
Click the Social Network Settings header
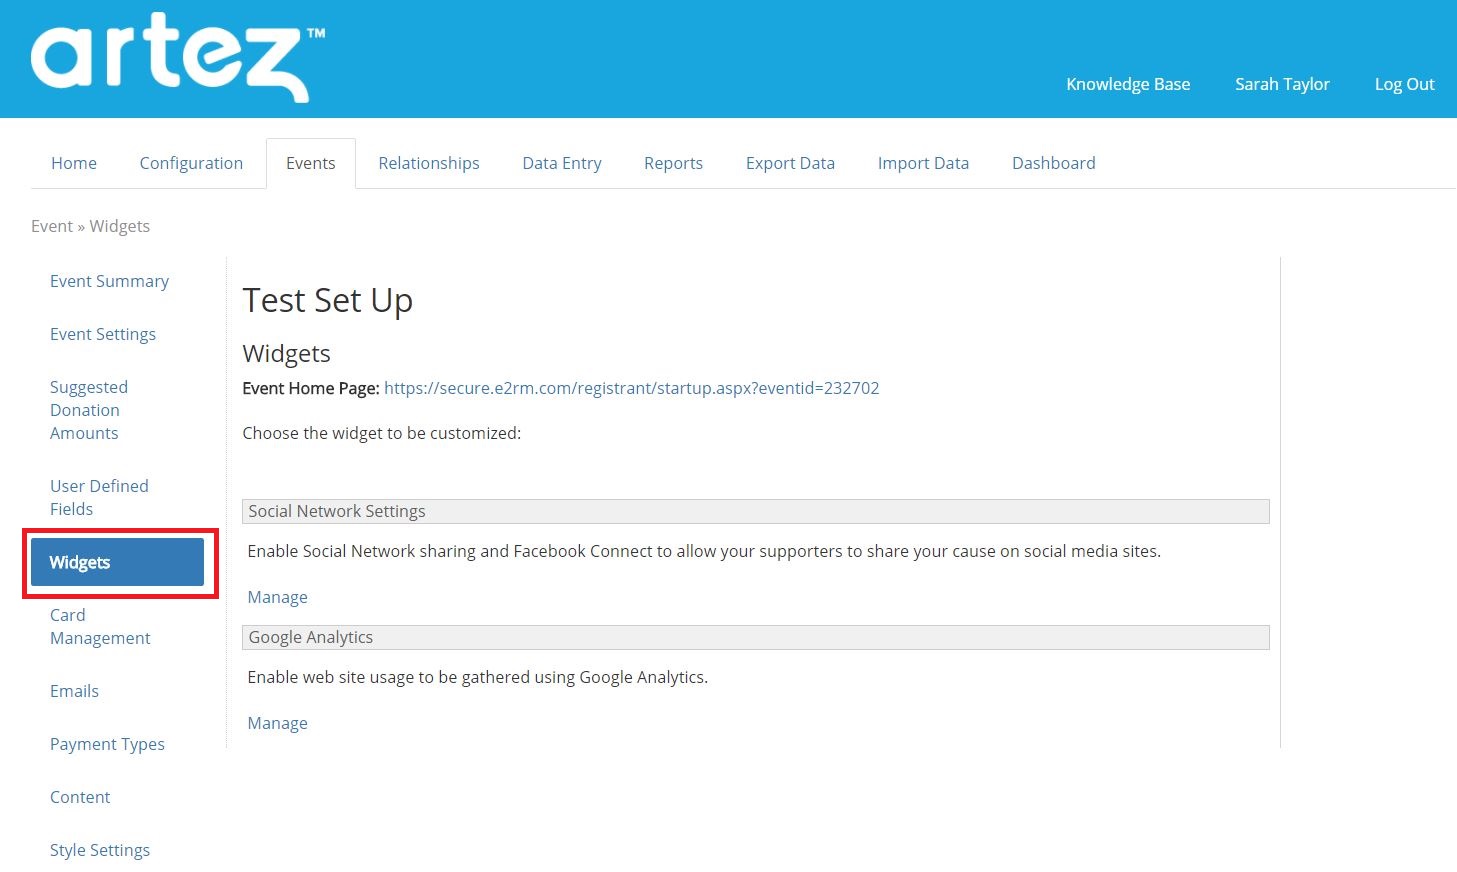point(756,511)
